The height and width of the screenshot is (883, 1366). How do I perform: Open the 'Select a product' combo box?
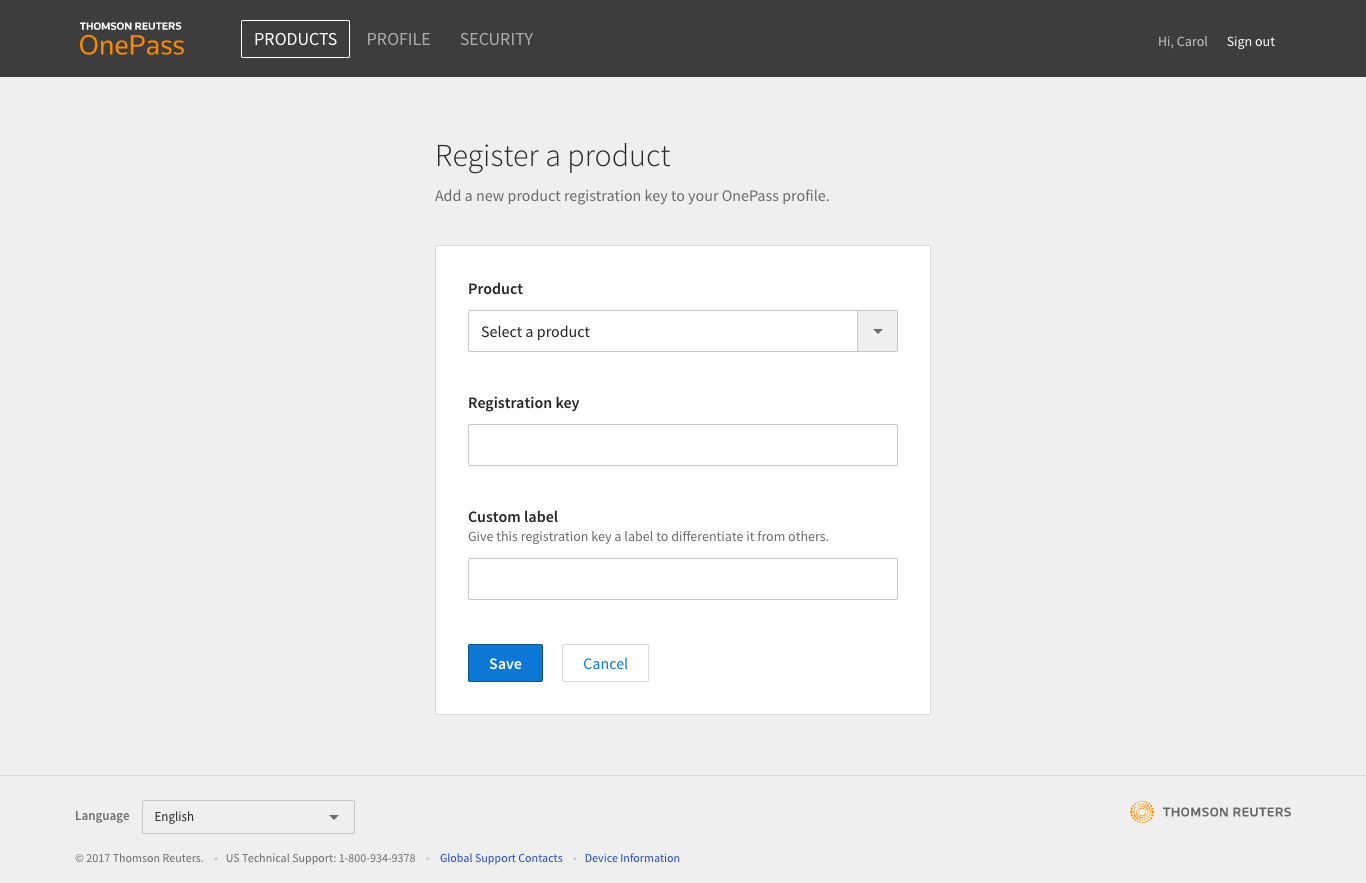tap(662, 331)
